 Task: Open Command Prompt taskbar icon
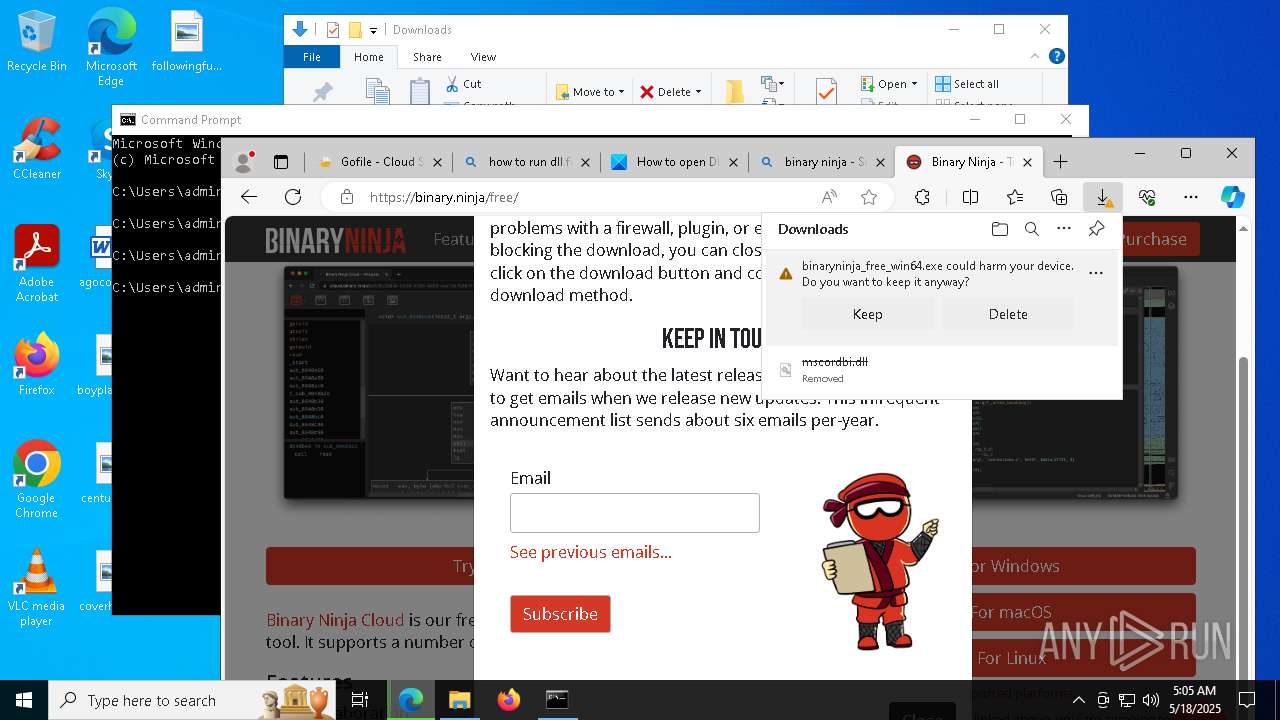[557, 700]
